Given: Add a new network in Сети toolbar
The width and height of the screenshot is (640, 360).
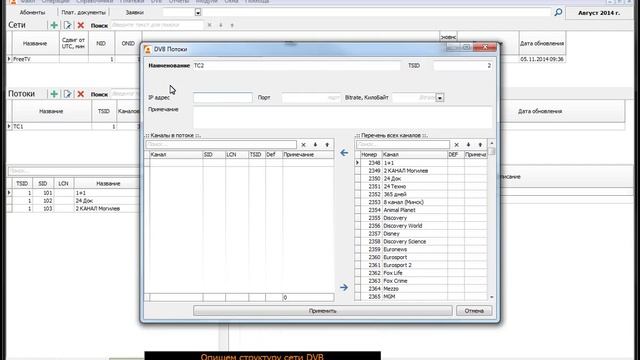Looking at the screenshot, I should click(x=54, y=25).
